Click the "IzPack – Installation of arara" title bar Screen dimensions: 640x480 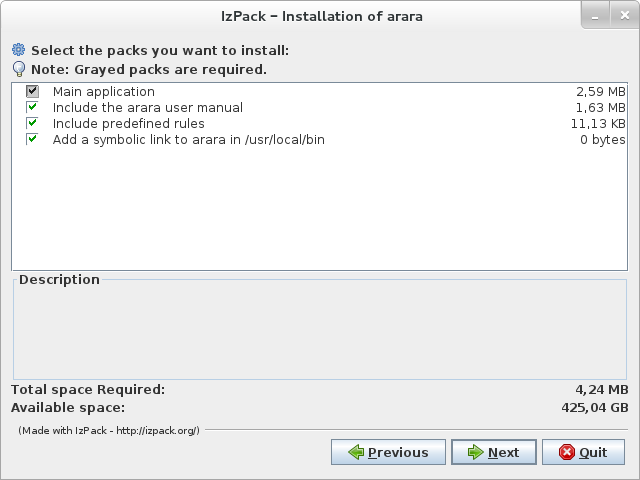[320, 16]
